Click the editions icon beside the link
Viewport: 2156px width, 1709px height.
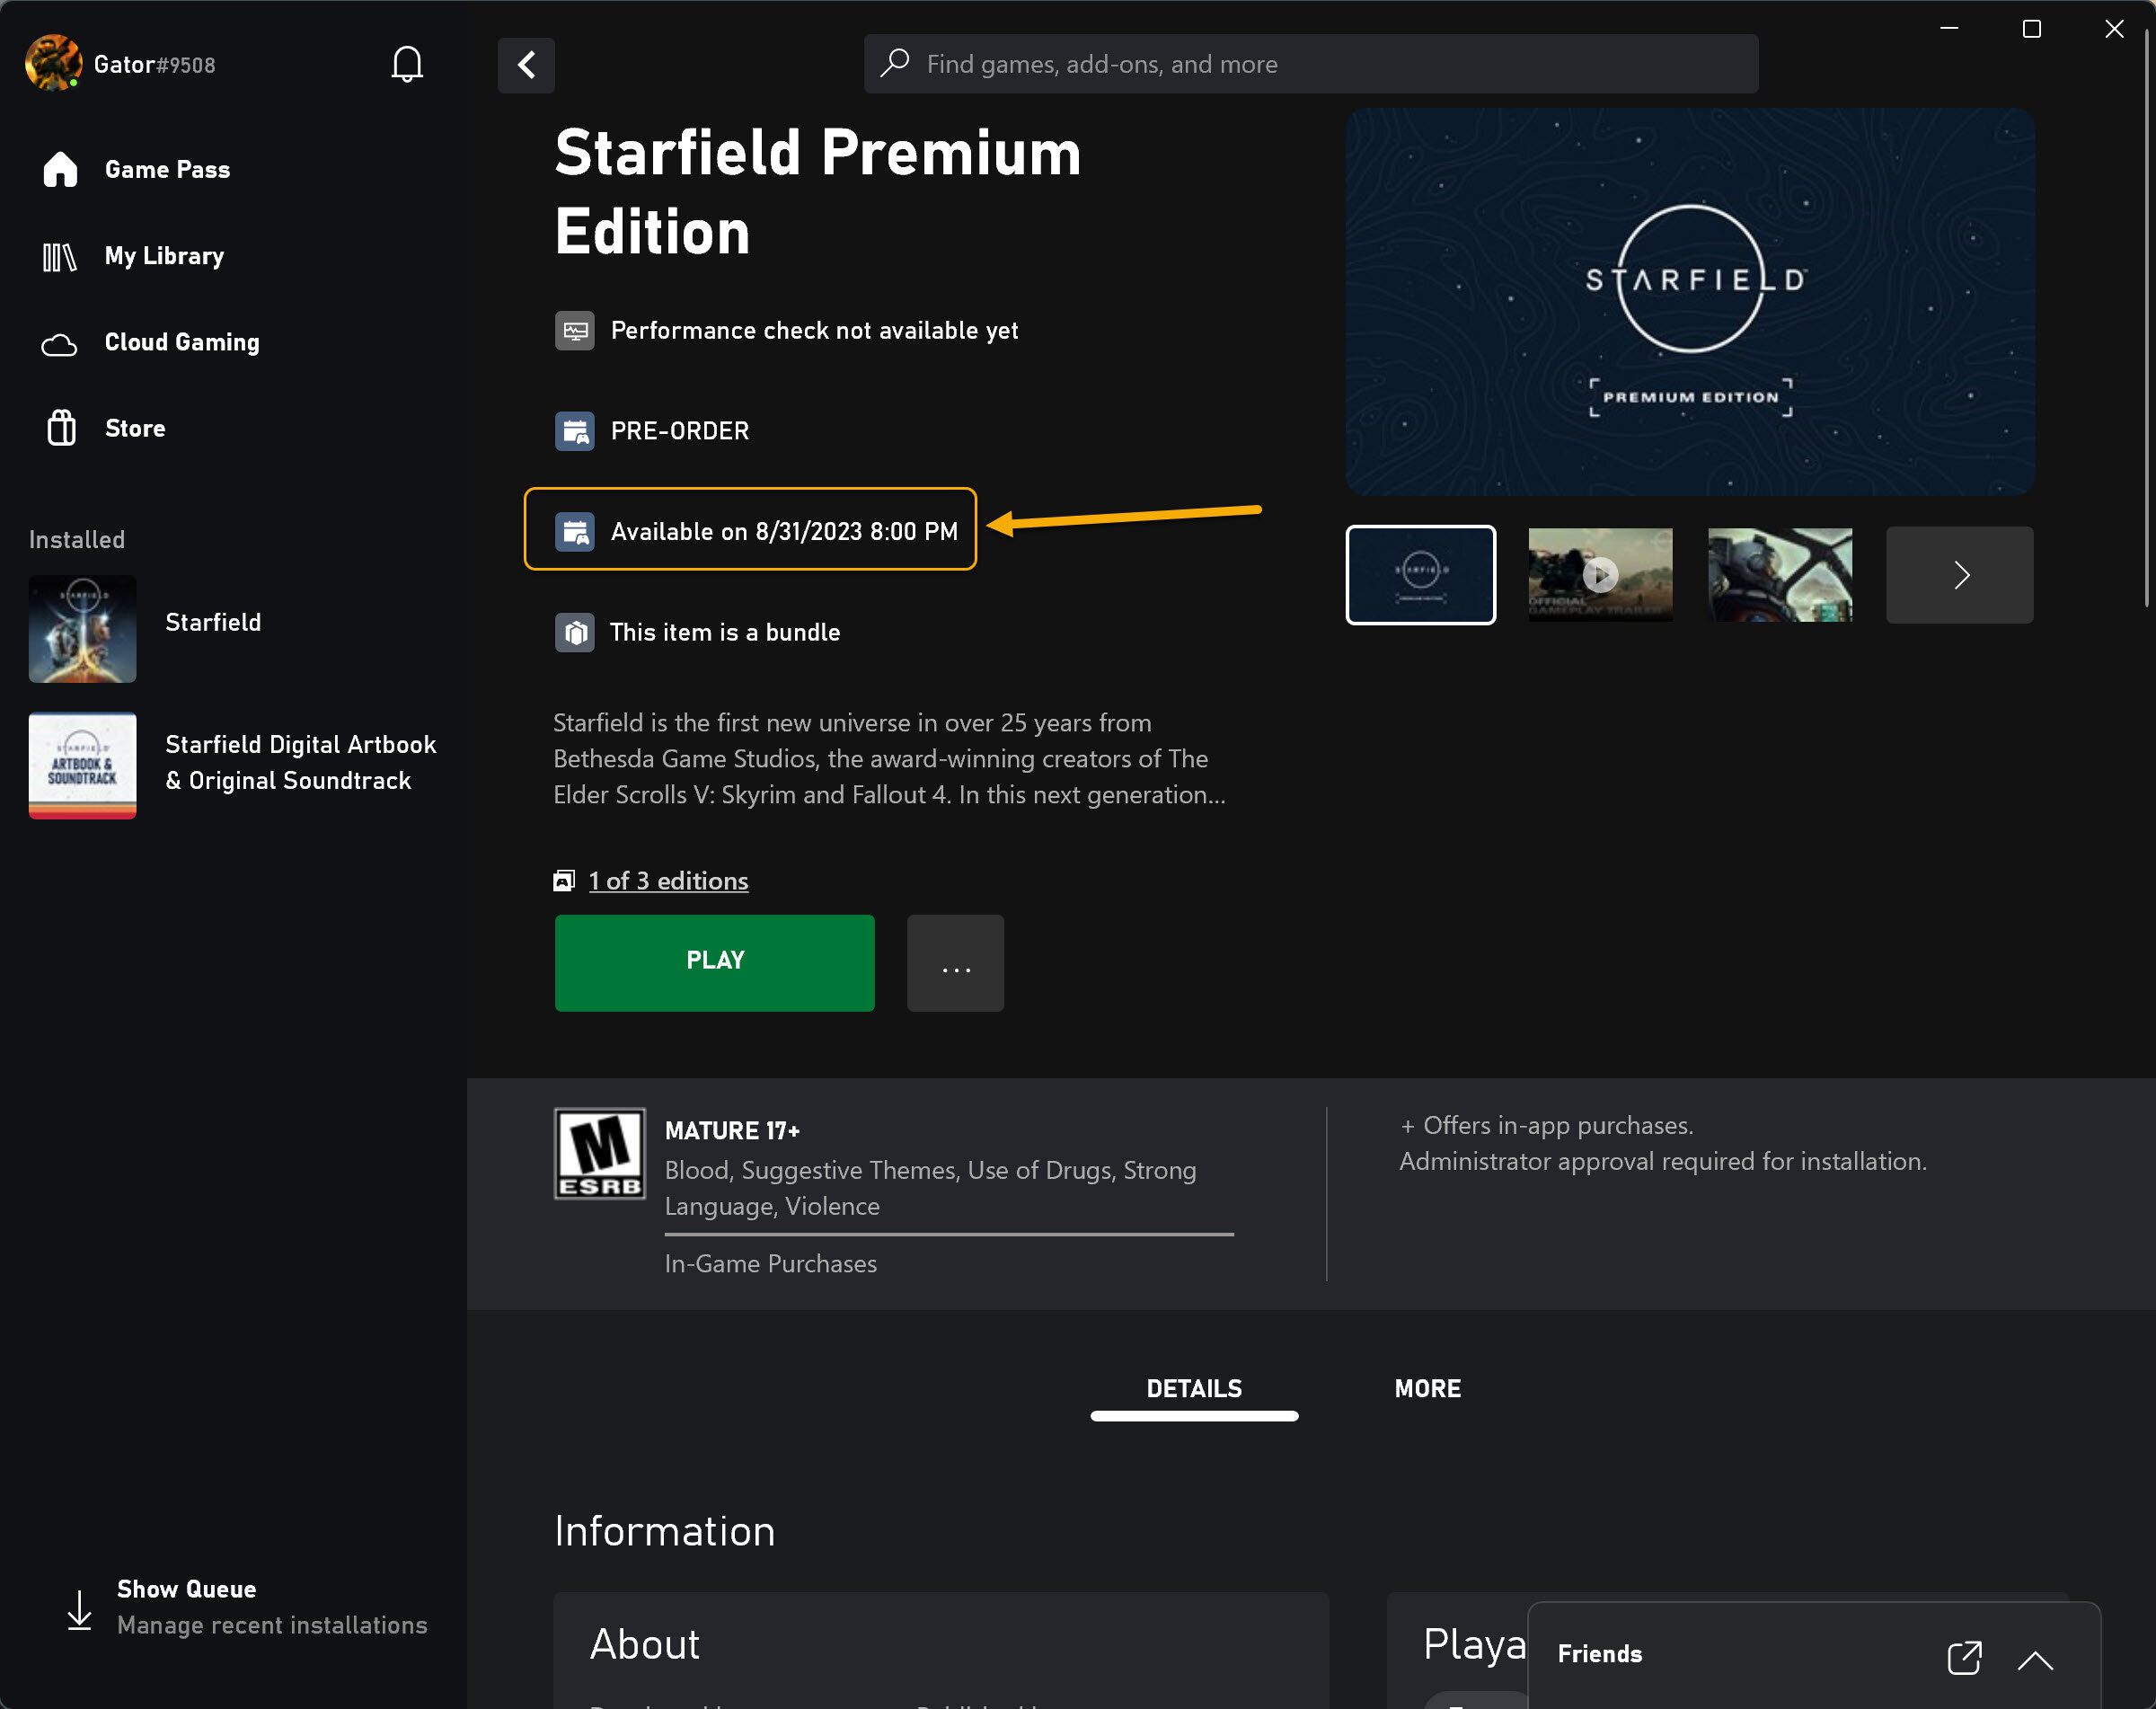564,881
